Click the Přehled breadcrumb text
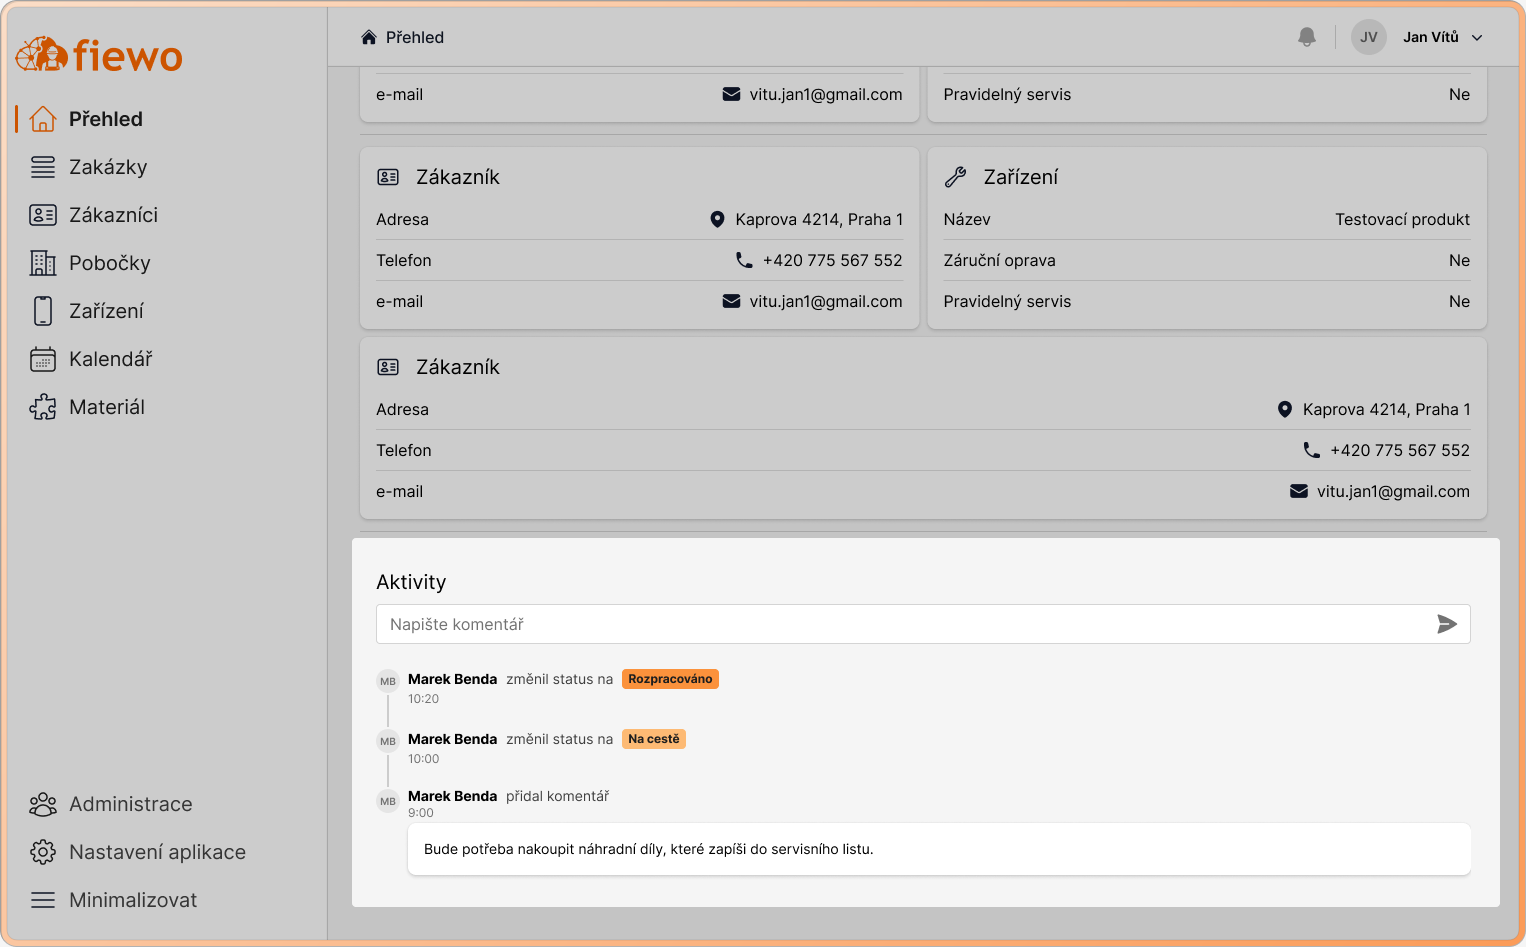The image size is (1526, 947). [x=415, y=37]
